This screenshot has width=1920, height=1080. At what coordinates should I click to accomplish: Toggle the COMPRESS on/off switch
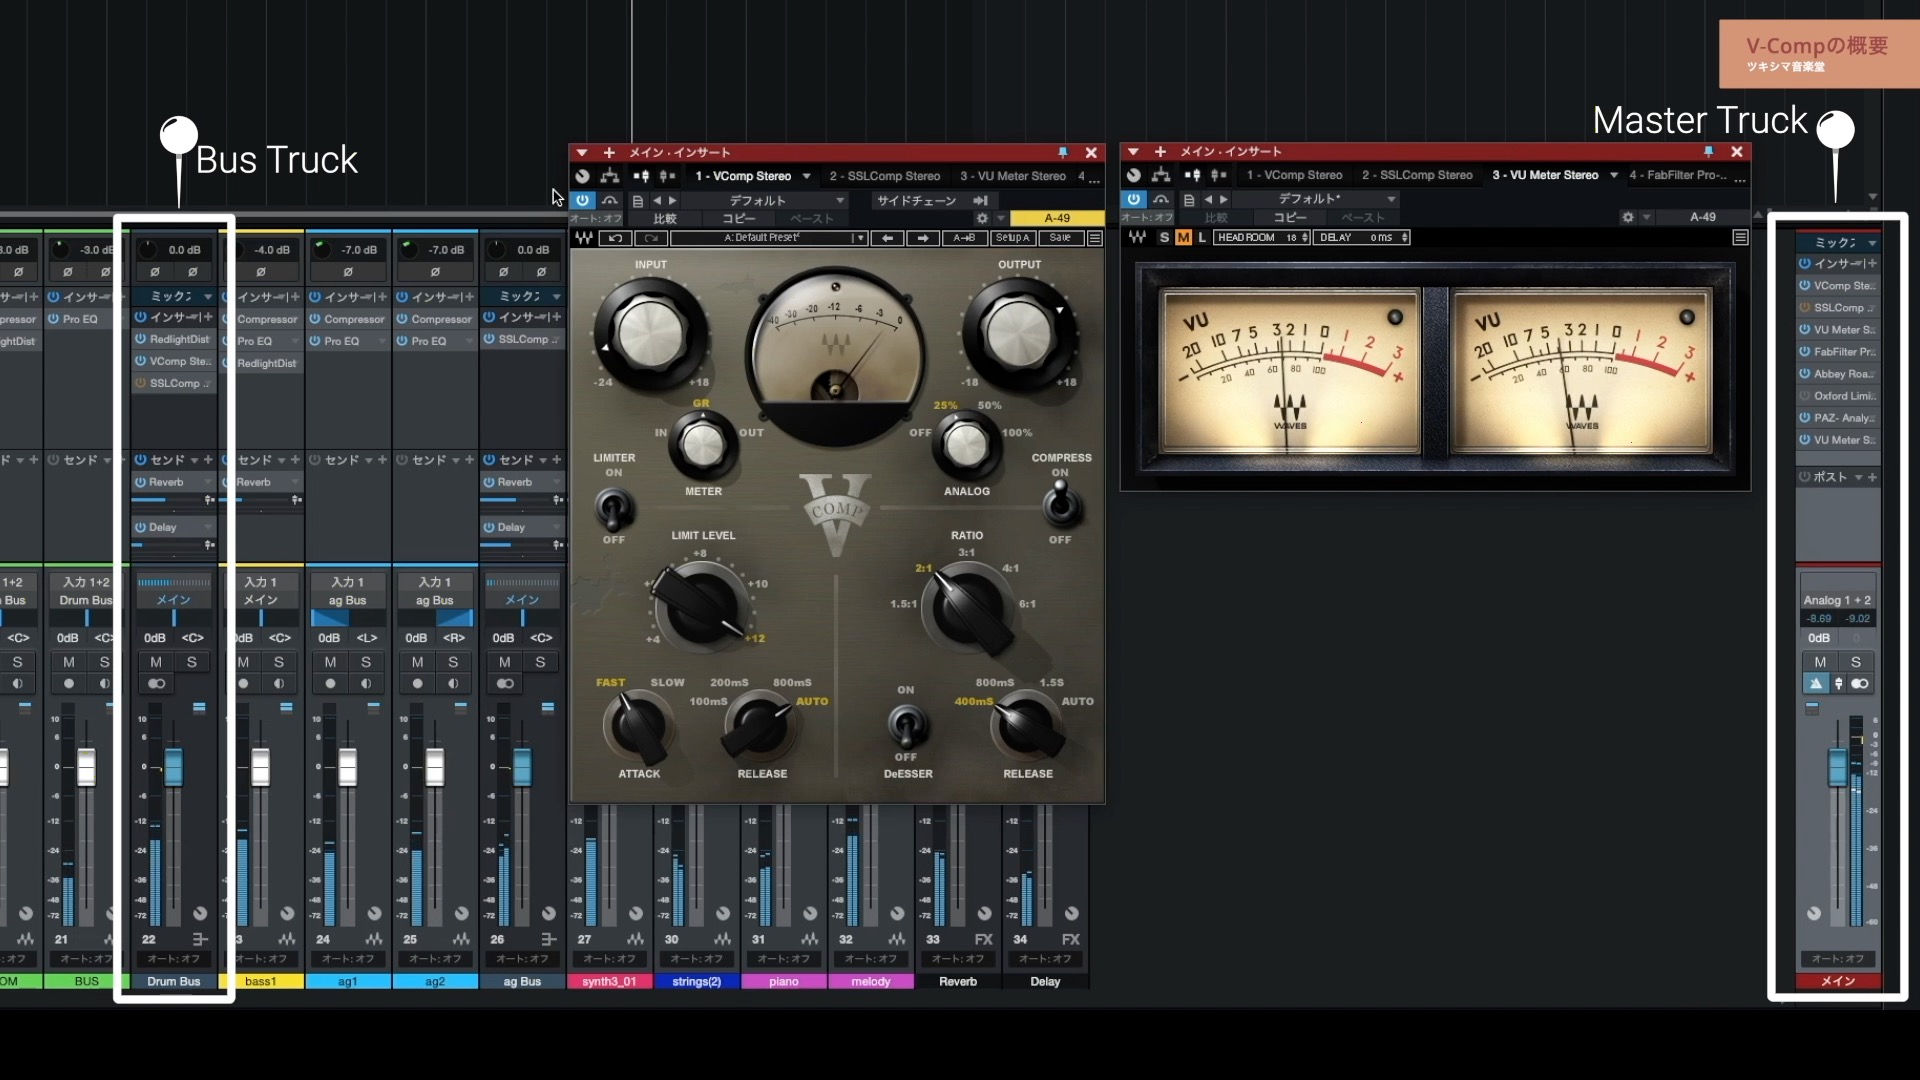click(1060, 502)
